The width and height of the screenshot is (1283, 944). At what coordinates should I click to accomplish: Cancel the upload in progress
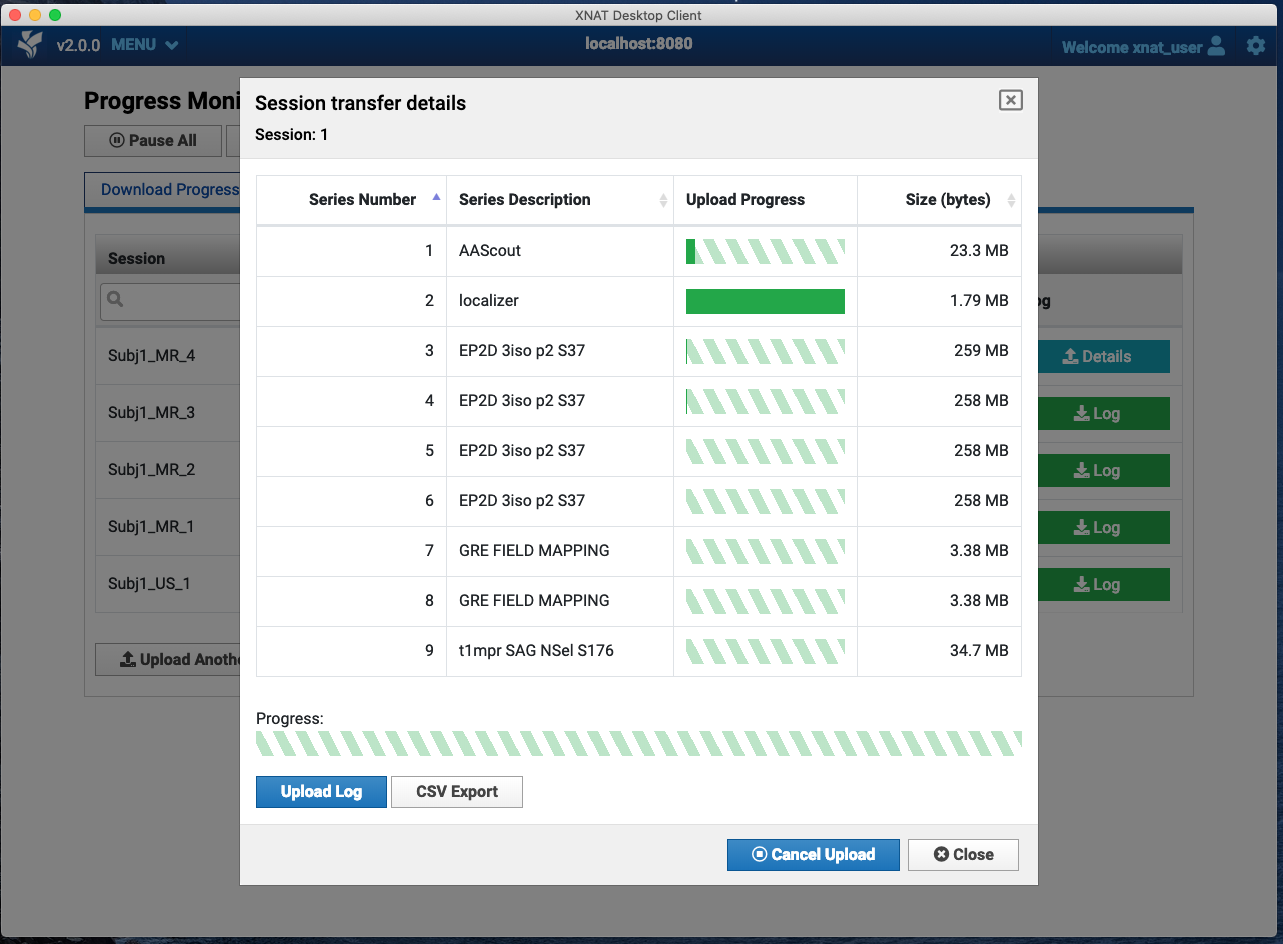pos(813,855)
